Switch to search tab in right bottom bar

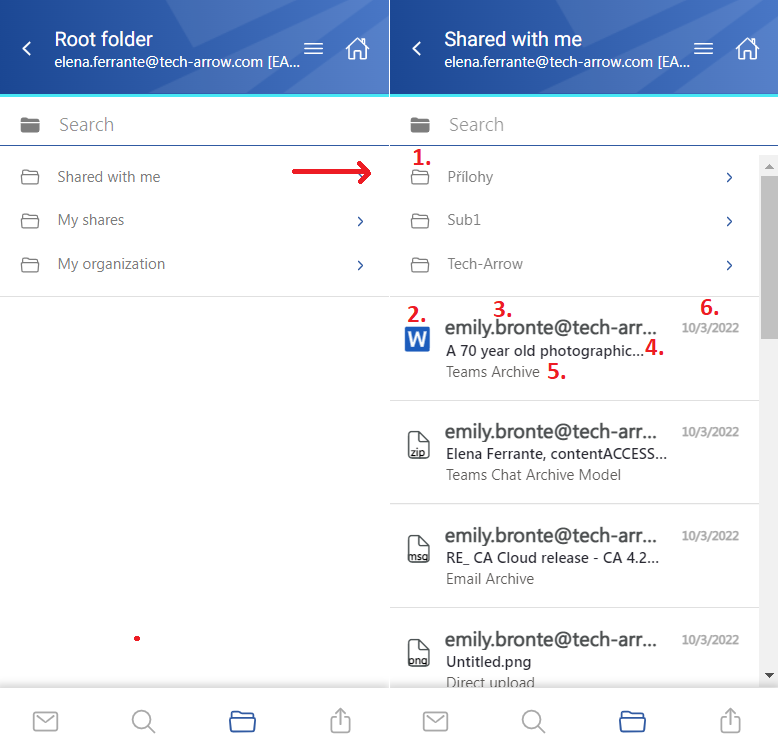(x=533, y=721)
